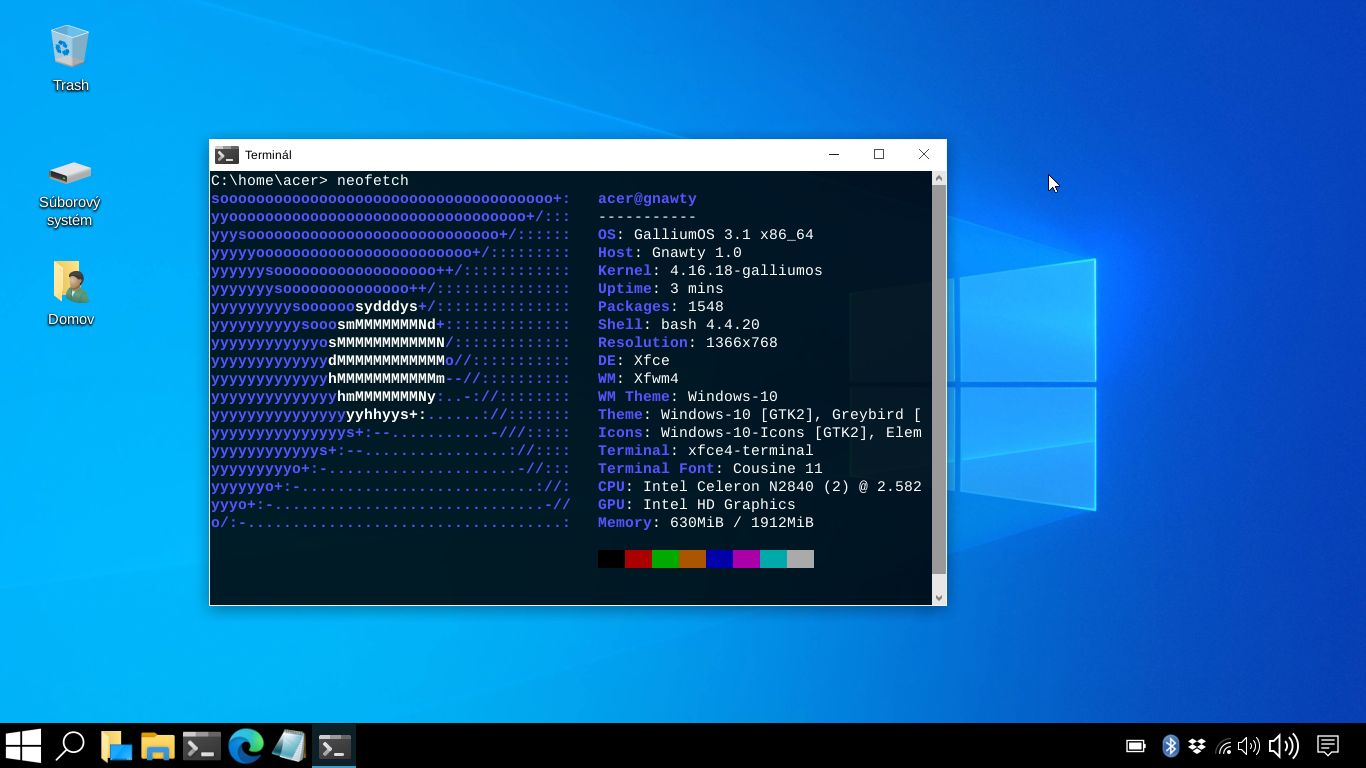This screenshot has width=1366, height=768.
Task: Select the Trash desktop icon
Action: pos(70,59)
